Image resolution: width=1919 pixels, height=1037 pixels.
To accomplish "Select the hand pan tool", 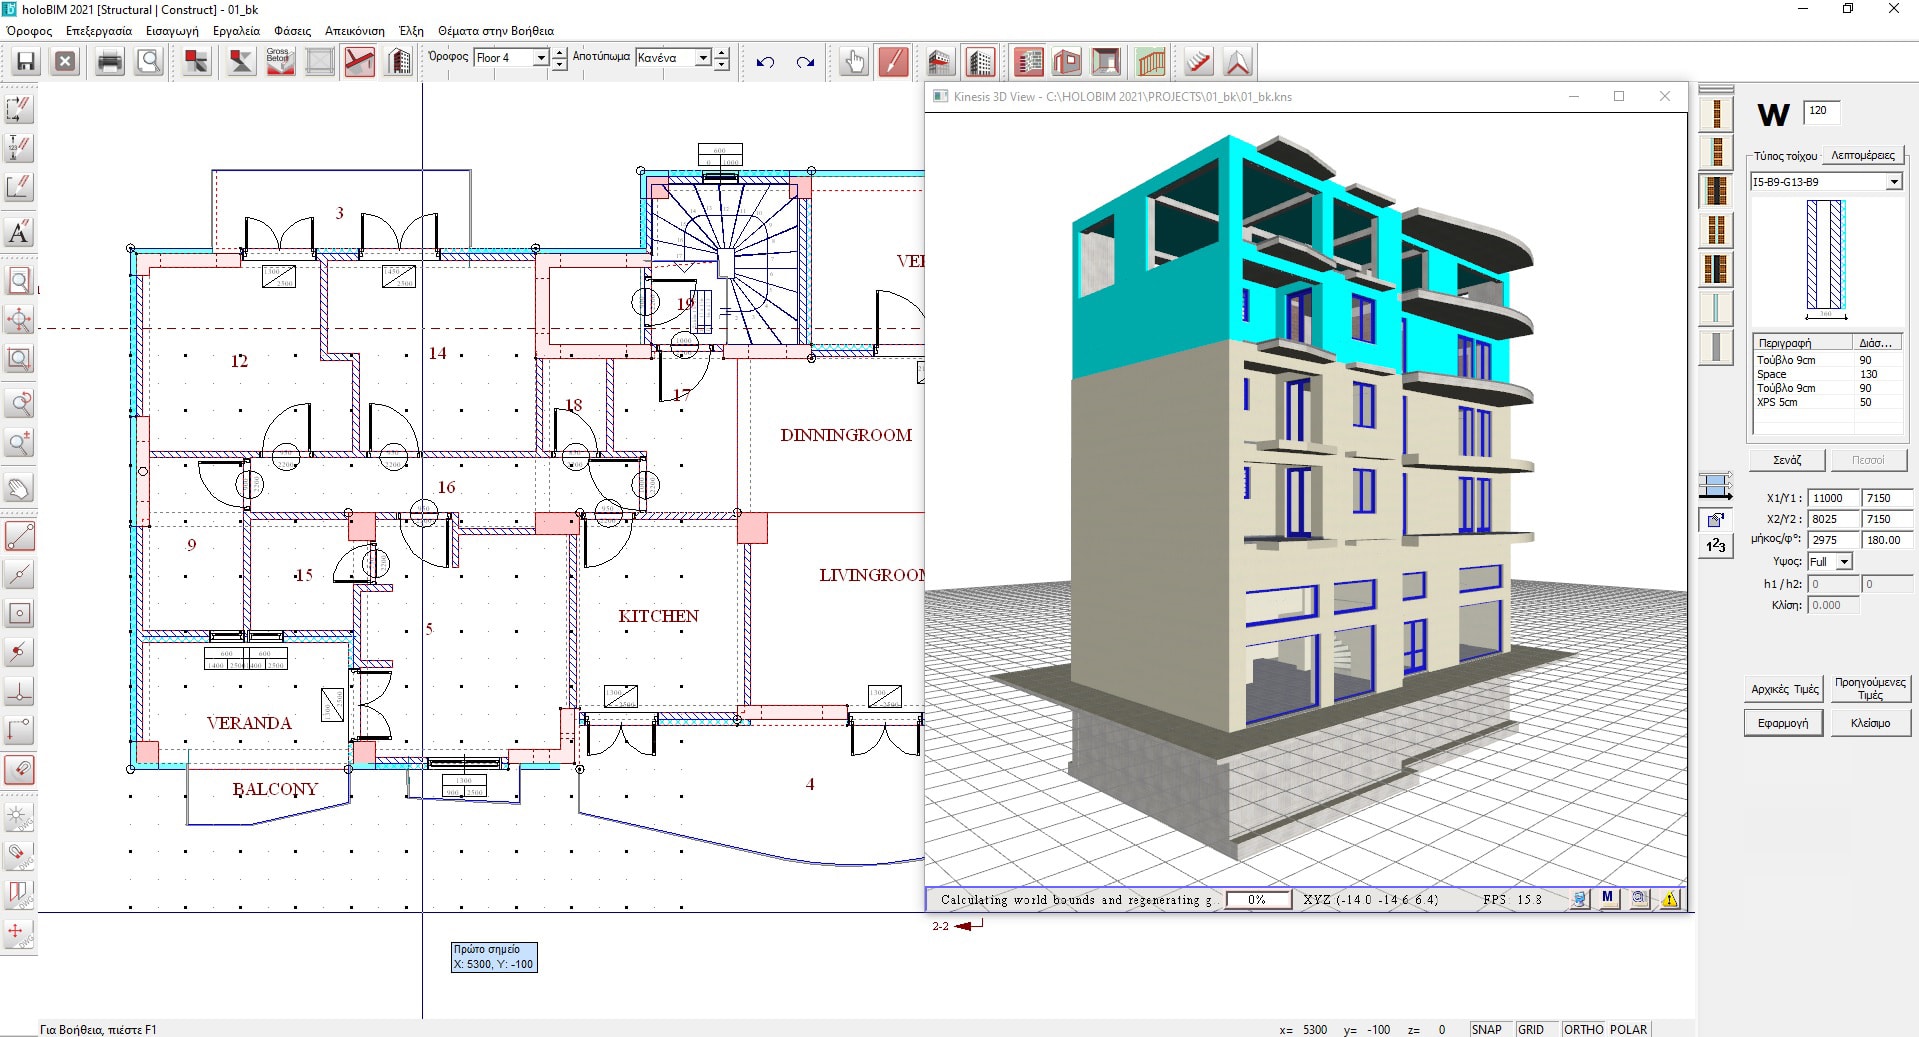I will (x=853, y=62).
